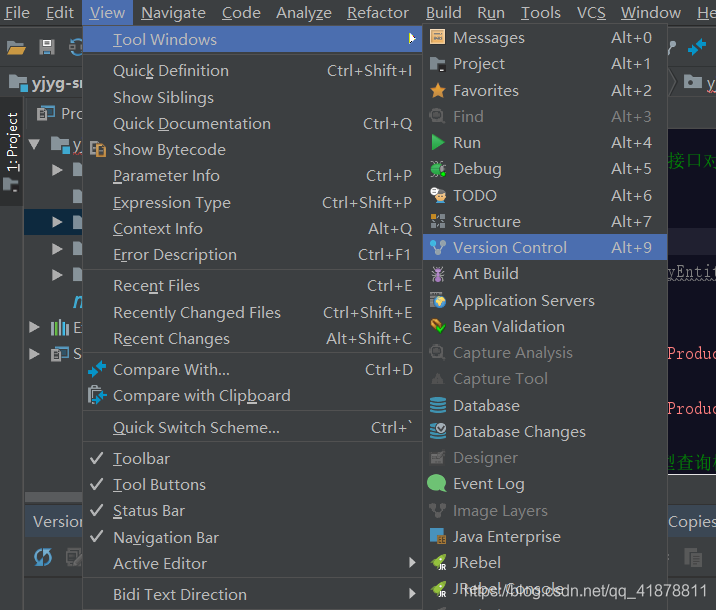
Task: Click the Version Control panel tab
Action: [x=56, y=521]
